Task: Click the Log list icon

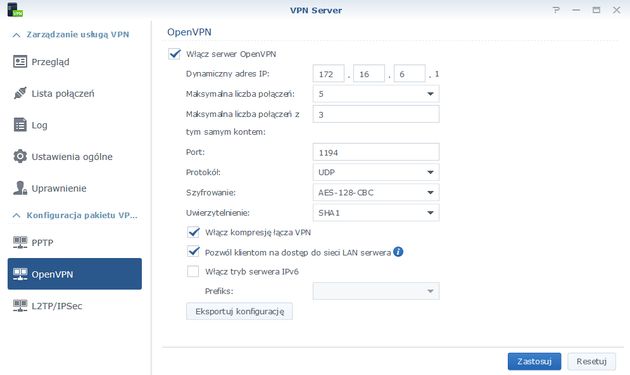Action: pyautogui.click(x=20, y=125)
